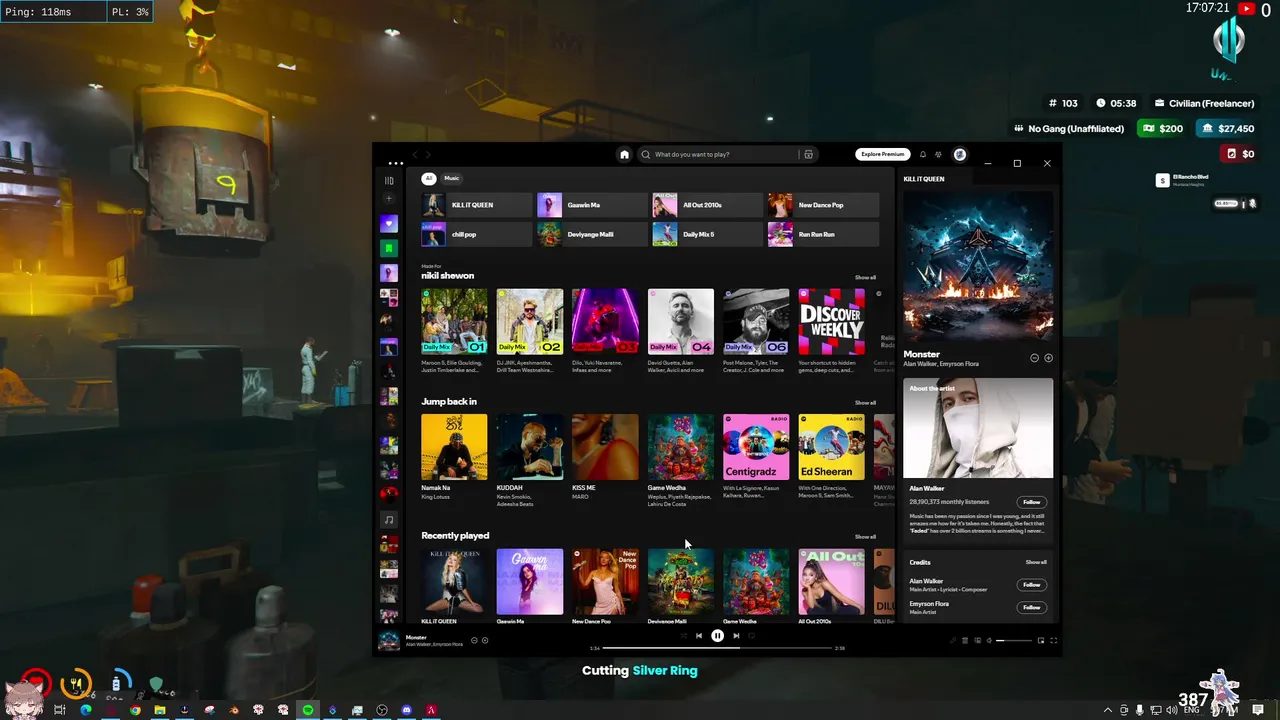Open Monster album art in player bar
The height and width of the screenshot is (720, 1280).
(389, 641)
